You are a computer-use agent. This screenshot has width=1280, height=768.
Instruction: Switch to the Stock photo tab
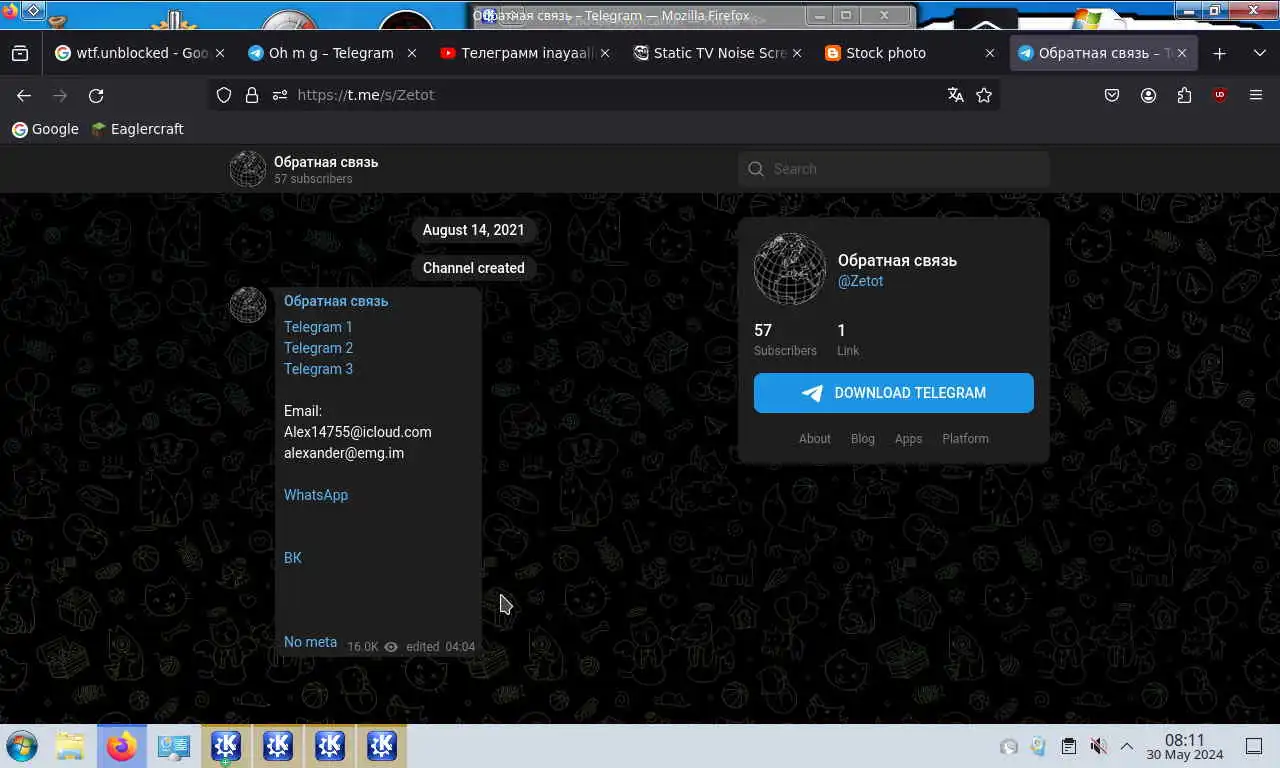[910, 53]
